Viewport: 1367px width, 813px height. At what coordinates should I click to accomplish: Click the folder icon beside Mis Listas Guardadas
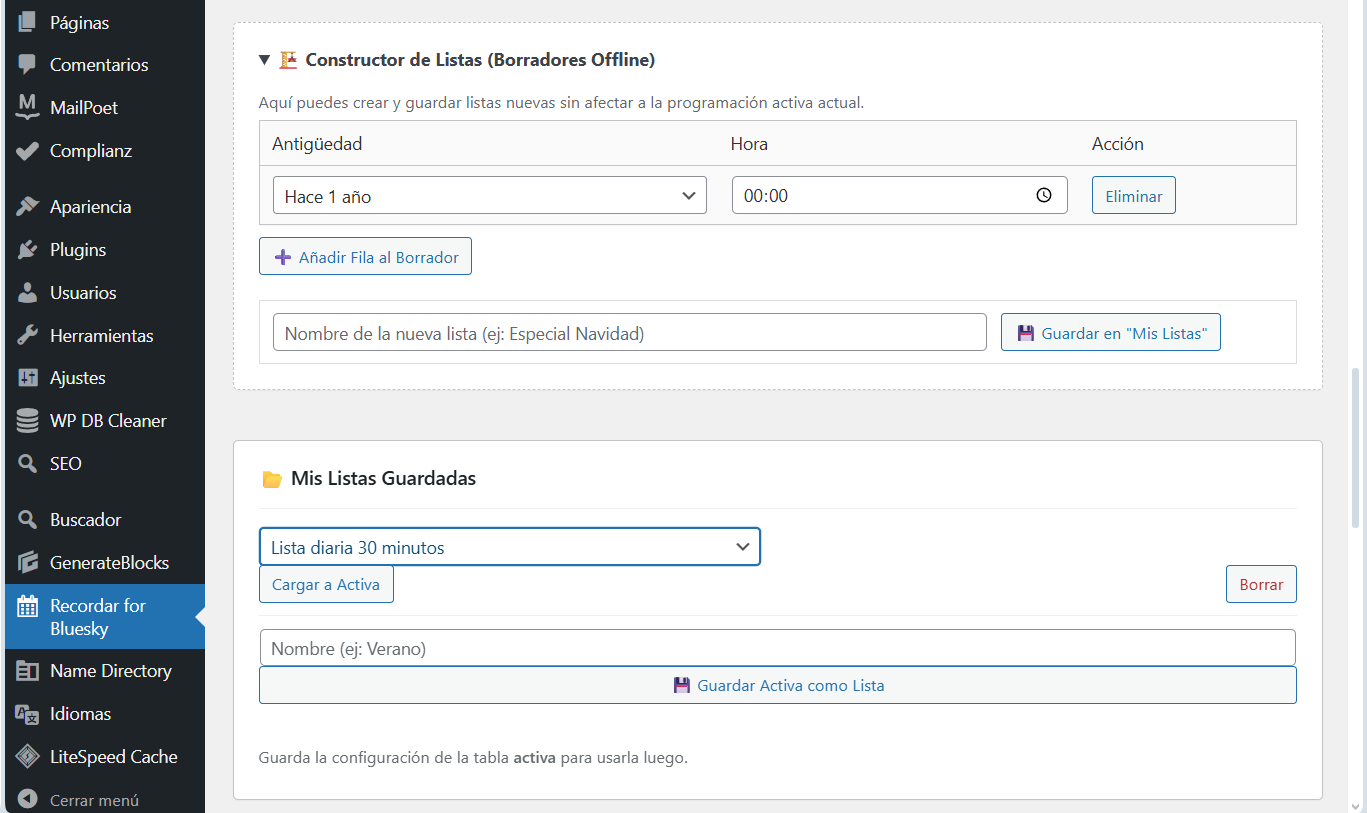click(272, 478)
